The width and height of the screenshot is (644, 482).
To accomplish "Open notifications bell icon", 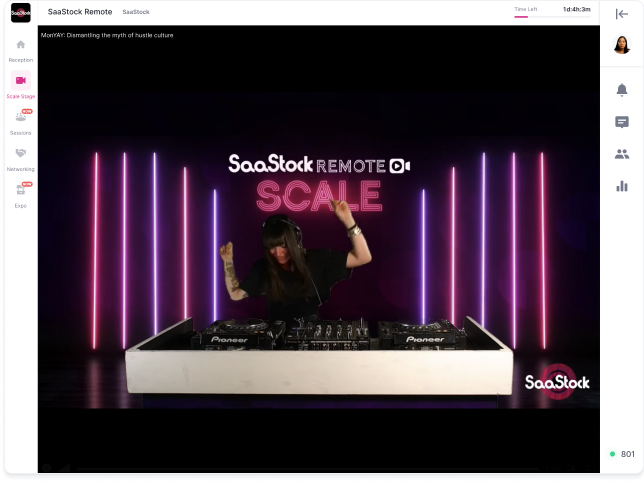I will pos(621,90).
